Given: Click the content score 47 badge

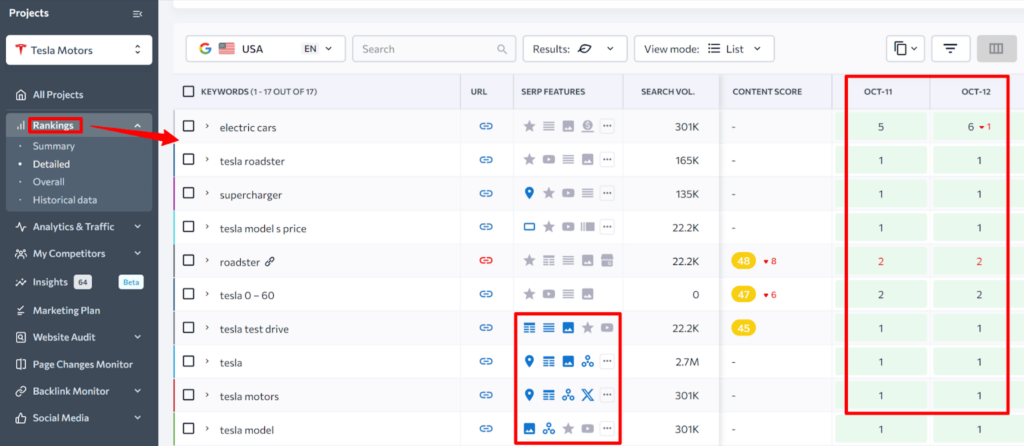Looking at the screenshot, I should click(x=743, y=294).
